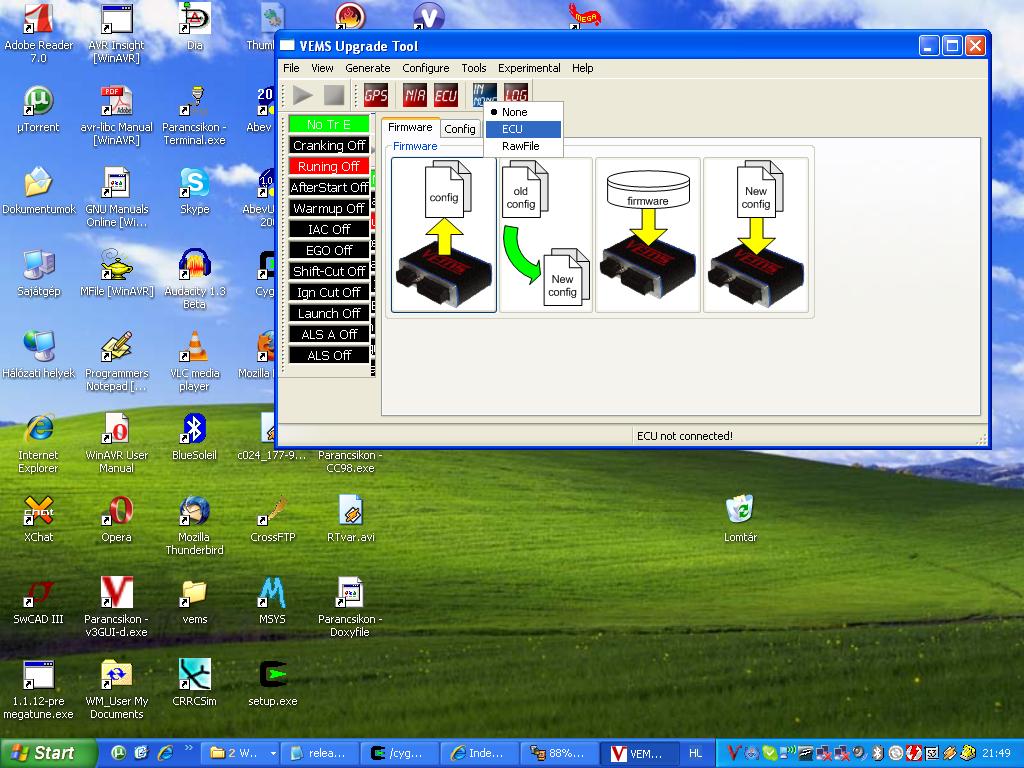Image resolution: width=1024 pixels, height=768 pixels.
Task: Click the IAC Off indicator
Action: [x=329, y=229]
